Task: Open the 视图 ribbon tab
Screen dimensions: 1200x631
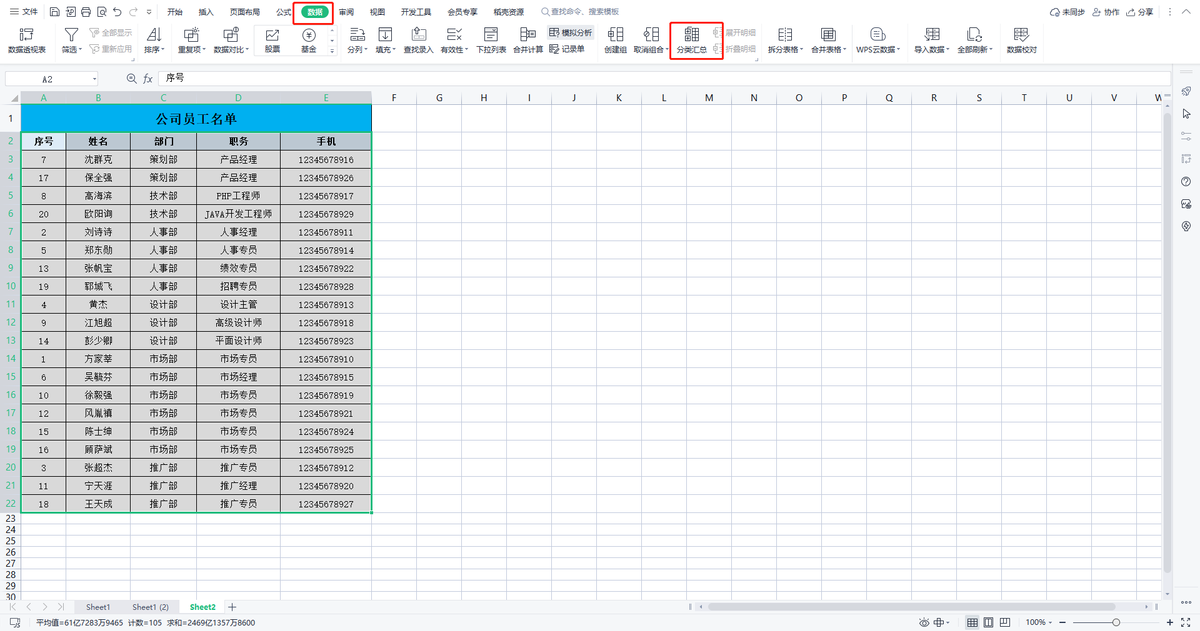Action: click(x=377, y=12)
